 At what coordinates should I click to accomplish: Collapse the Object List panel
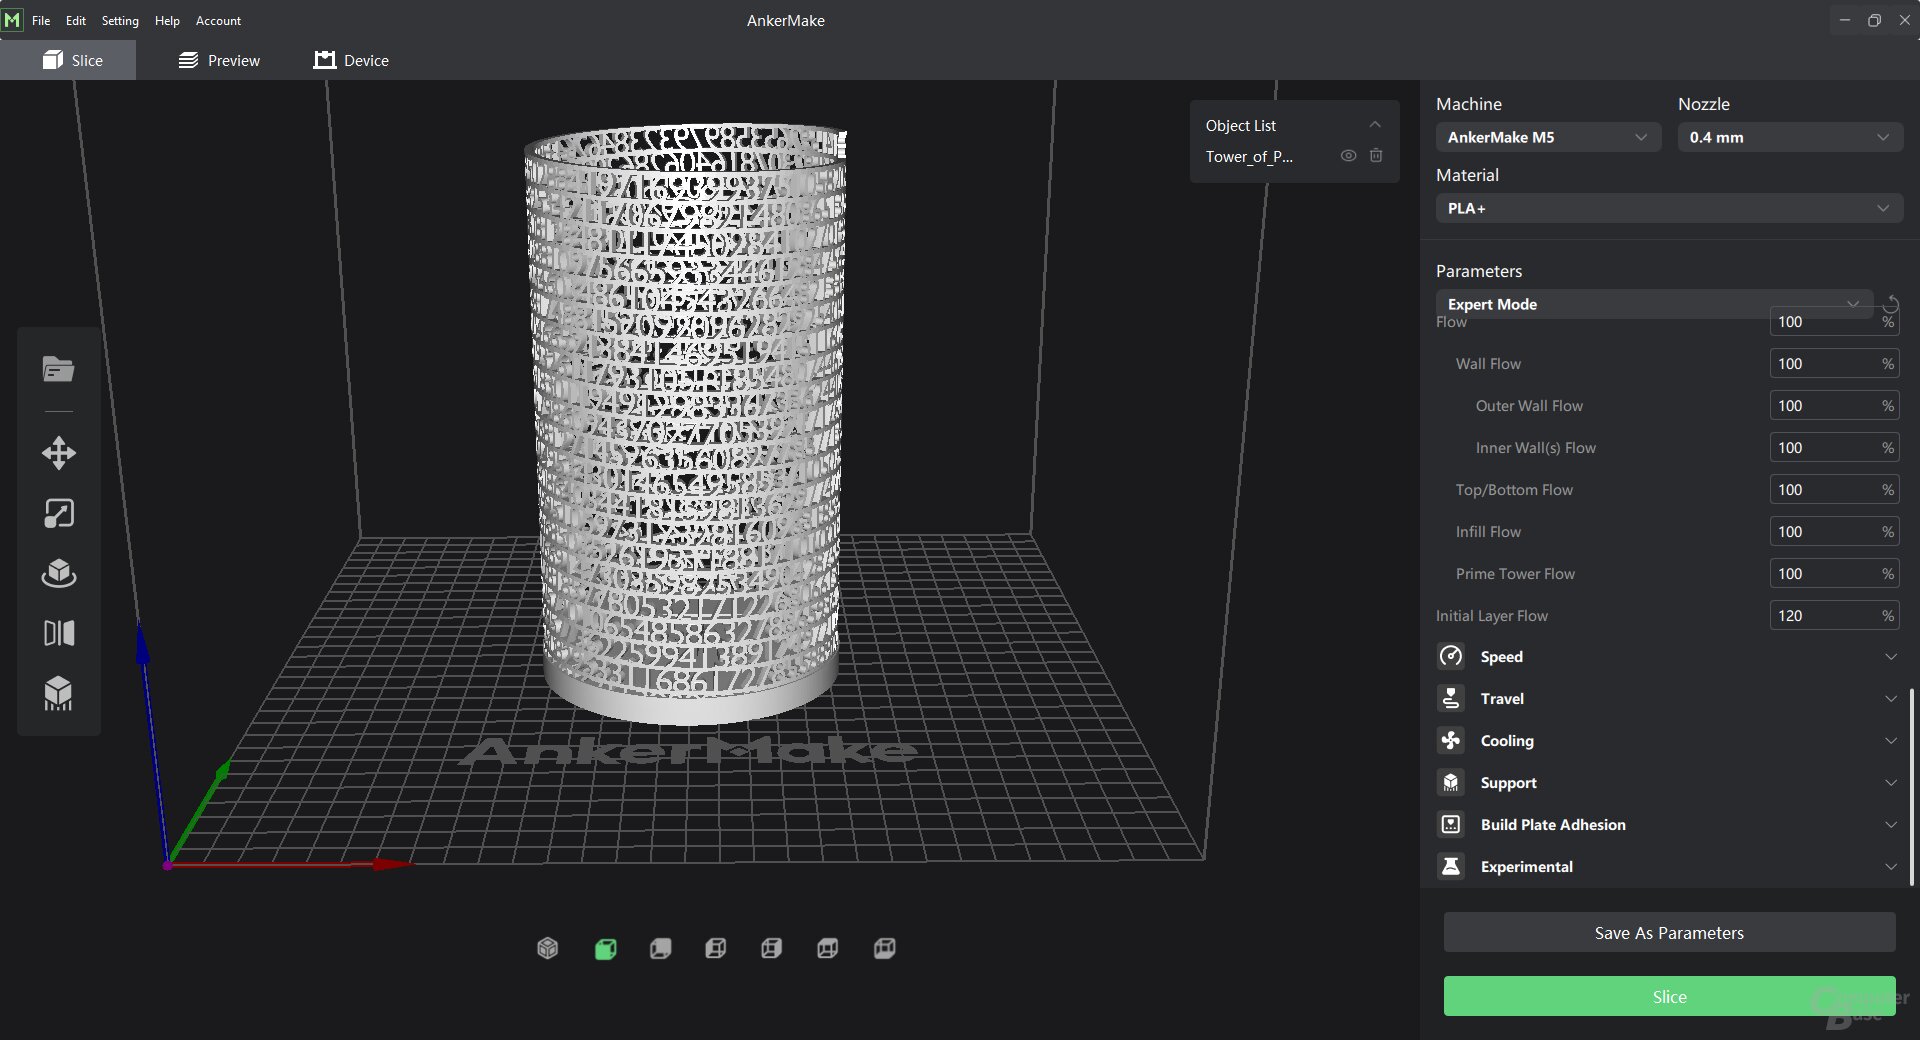[1375, 125]
